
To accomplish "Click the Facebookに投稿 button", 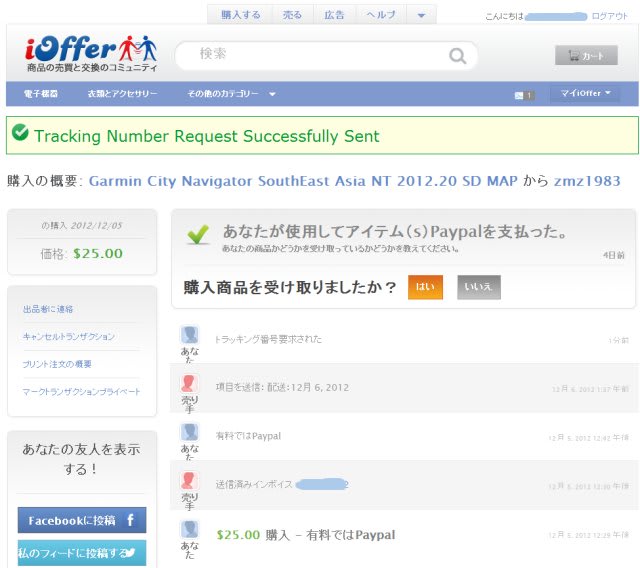I will tap(82, 520).
